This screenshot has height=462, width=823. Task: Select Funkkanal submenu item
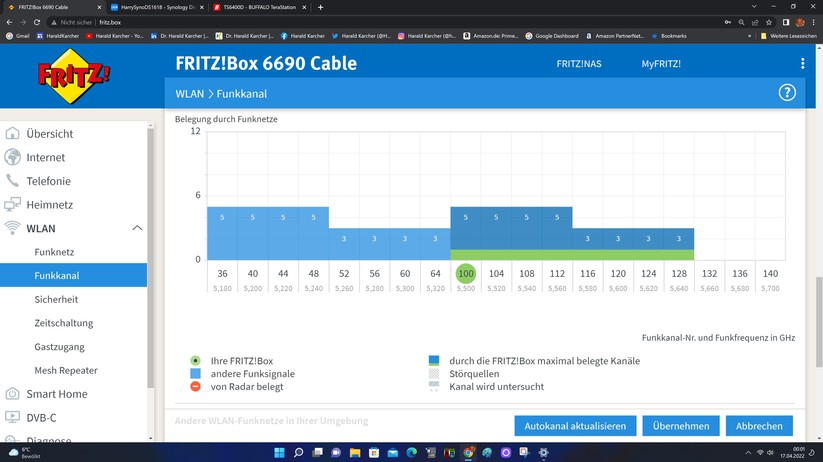point(73,275)
